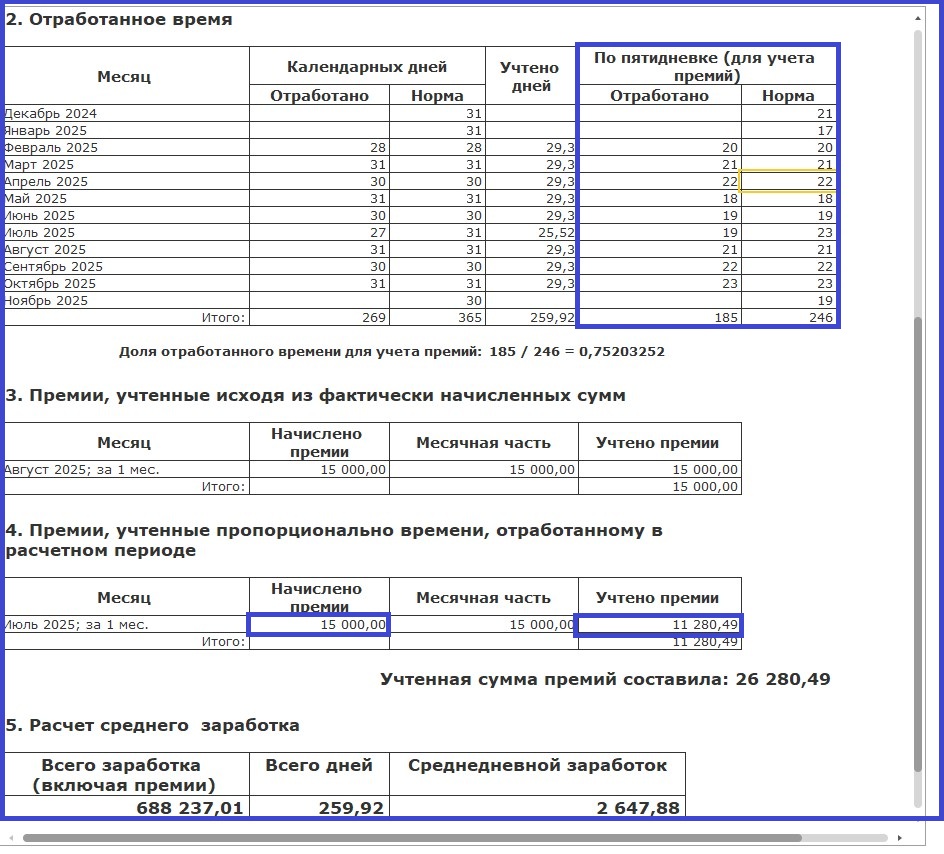Select the highlighted Норма cell for Апрель 2025
944x854 pixels.
click(x=788, y=182)
